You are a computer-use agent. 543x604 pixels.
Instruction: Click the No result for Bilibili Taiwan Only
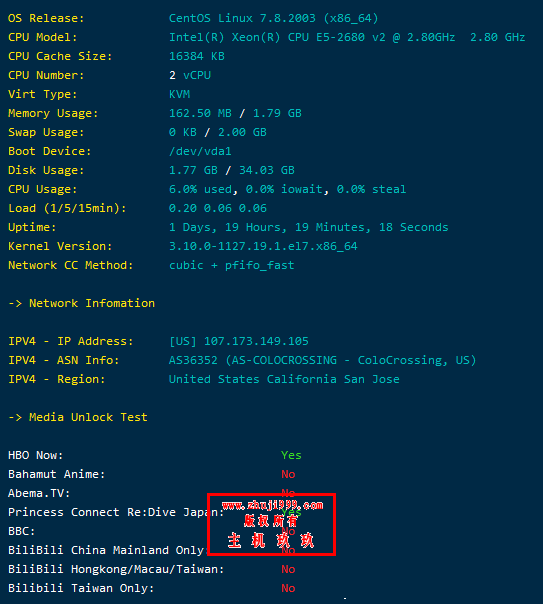(x=288, y=588)
